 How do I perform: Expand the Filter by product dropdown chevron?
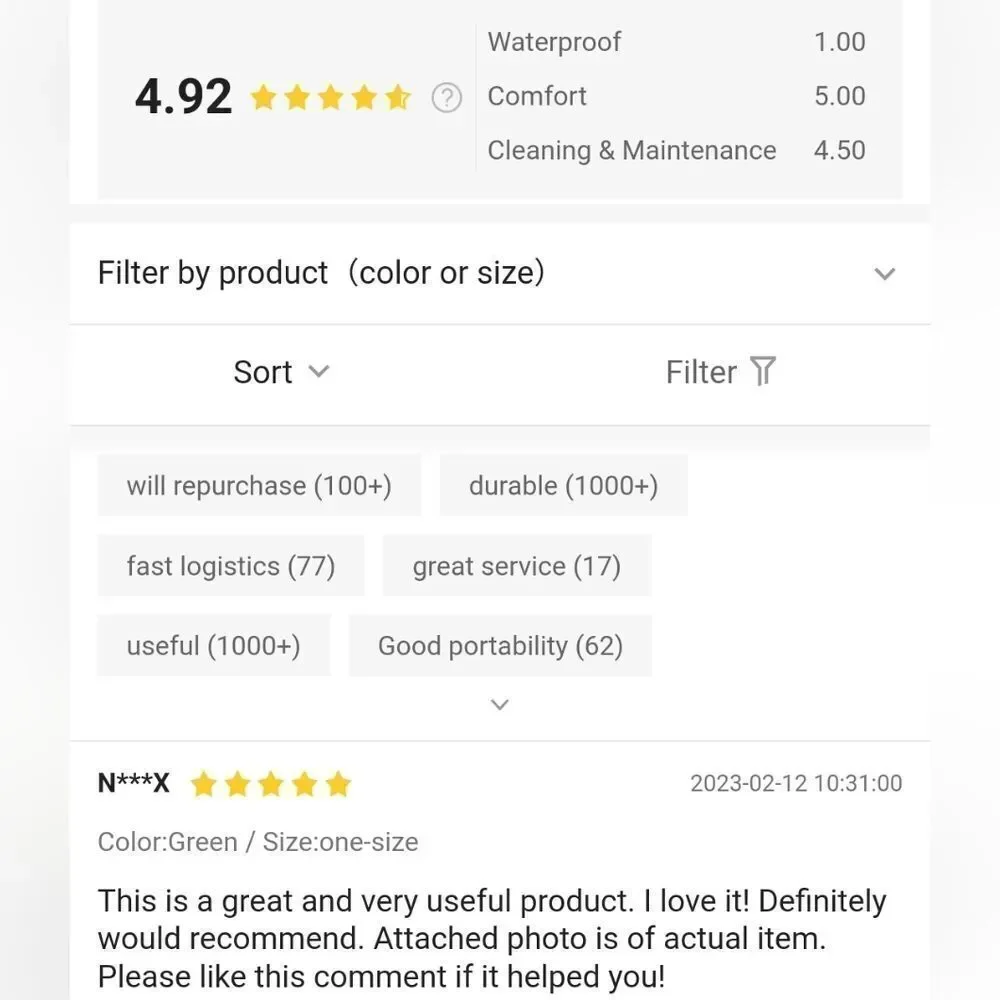(885, 274)
